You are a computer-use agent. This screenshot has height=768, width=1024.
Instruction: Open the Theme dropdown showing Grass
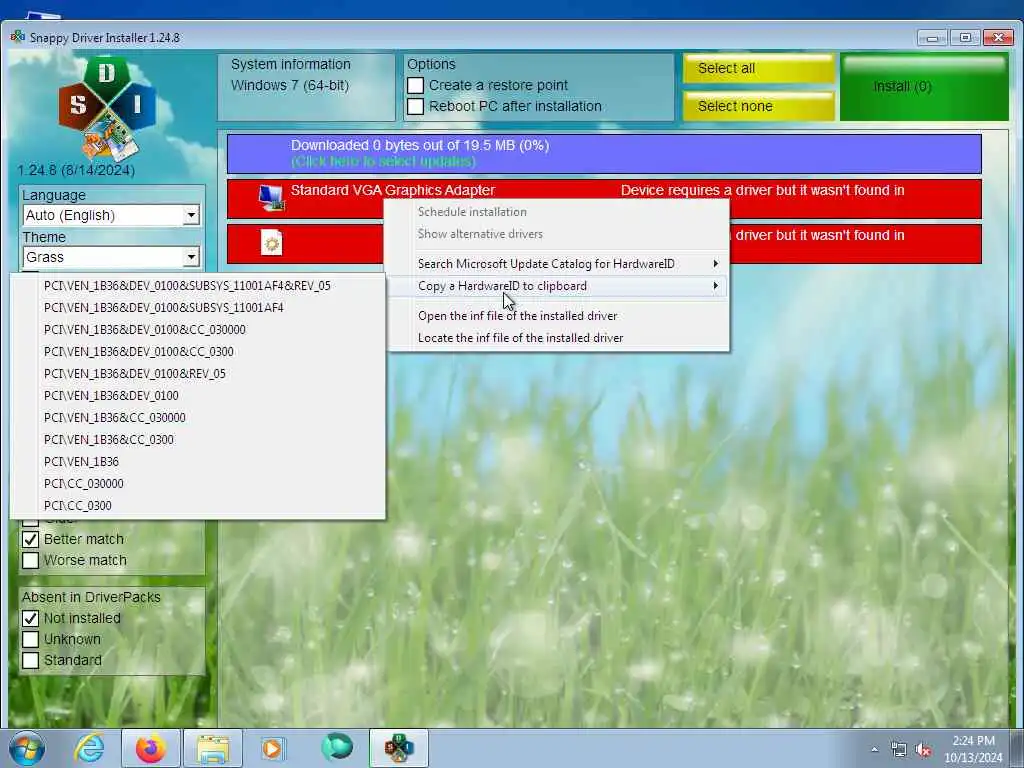111,257
